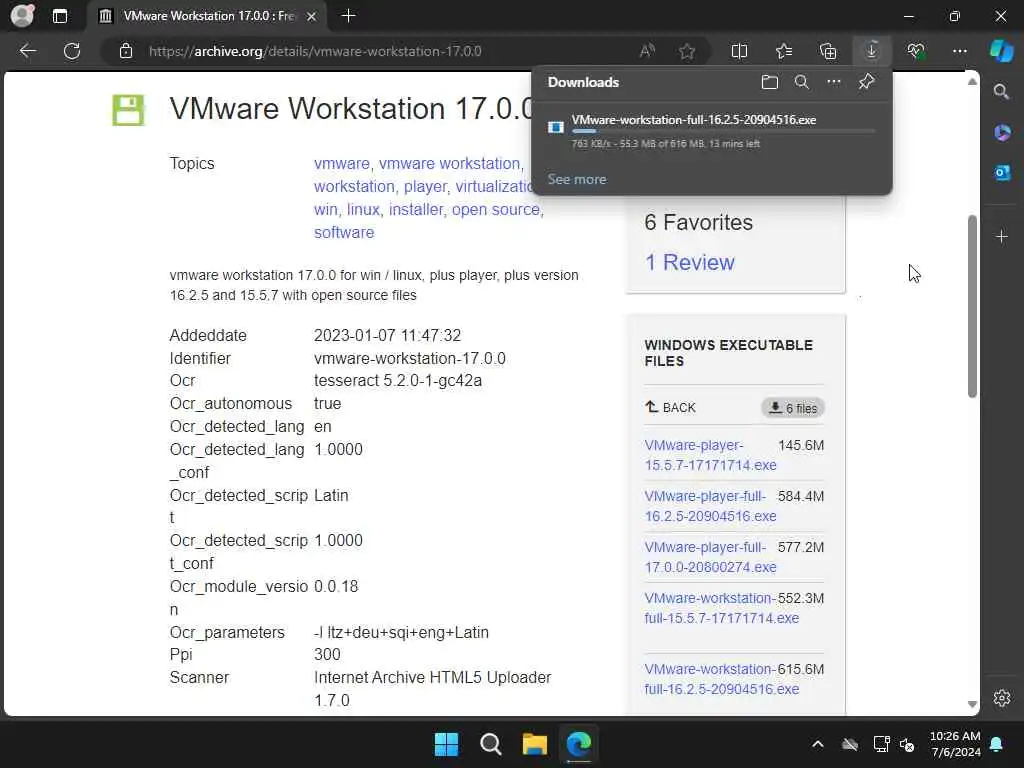Viewport: 1024px width, 768px height.
Task: Open the Outlook sidebar icon
Action: point(1002,173)
